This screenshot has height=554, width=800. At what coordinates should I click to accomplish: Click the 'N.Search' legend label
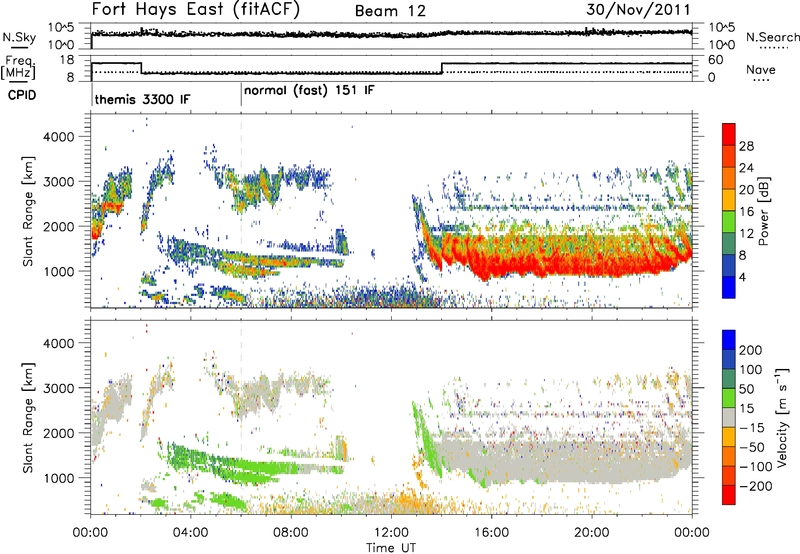tap(772, 37)
